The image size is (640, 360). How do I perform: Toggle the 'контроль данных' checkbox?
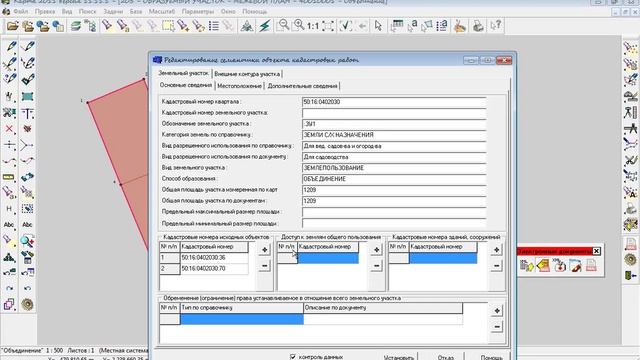[293, 357]
